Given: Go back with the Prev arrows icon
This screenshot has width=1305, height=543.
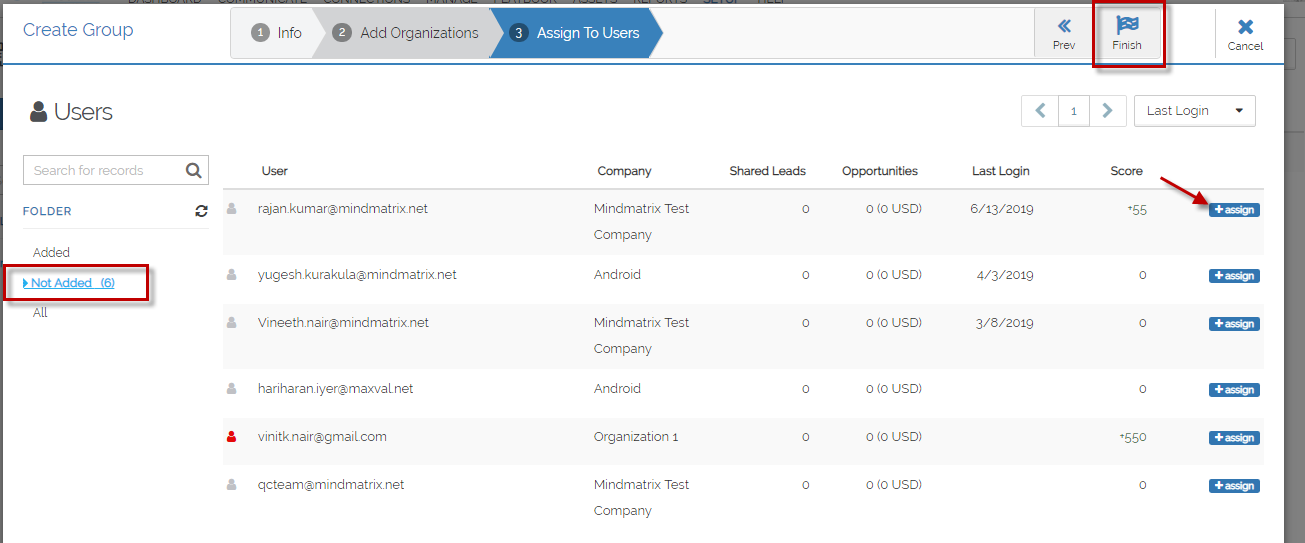Looking at the screenshot, I should 1064,26.
